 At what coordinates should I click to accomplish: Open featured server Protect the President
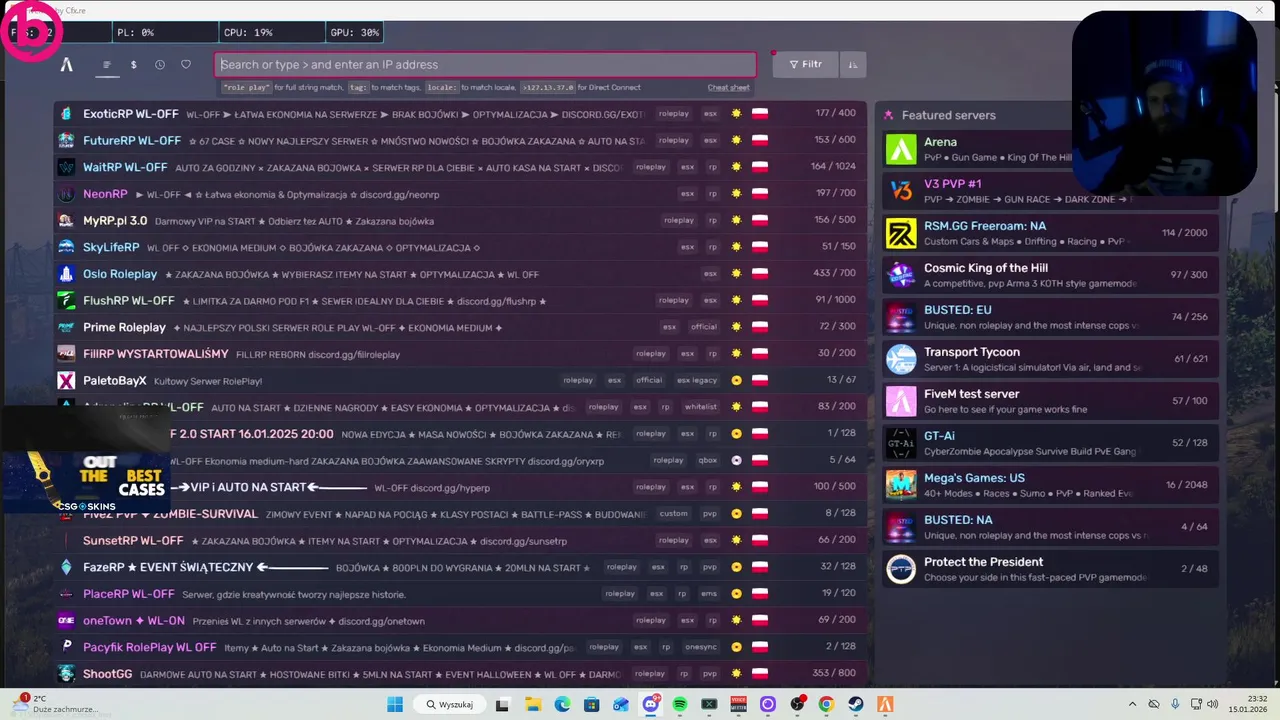[x=1050, y=569]
